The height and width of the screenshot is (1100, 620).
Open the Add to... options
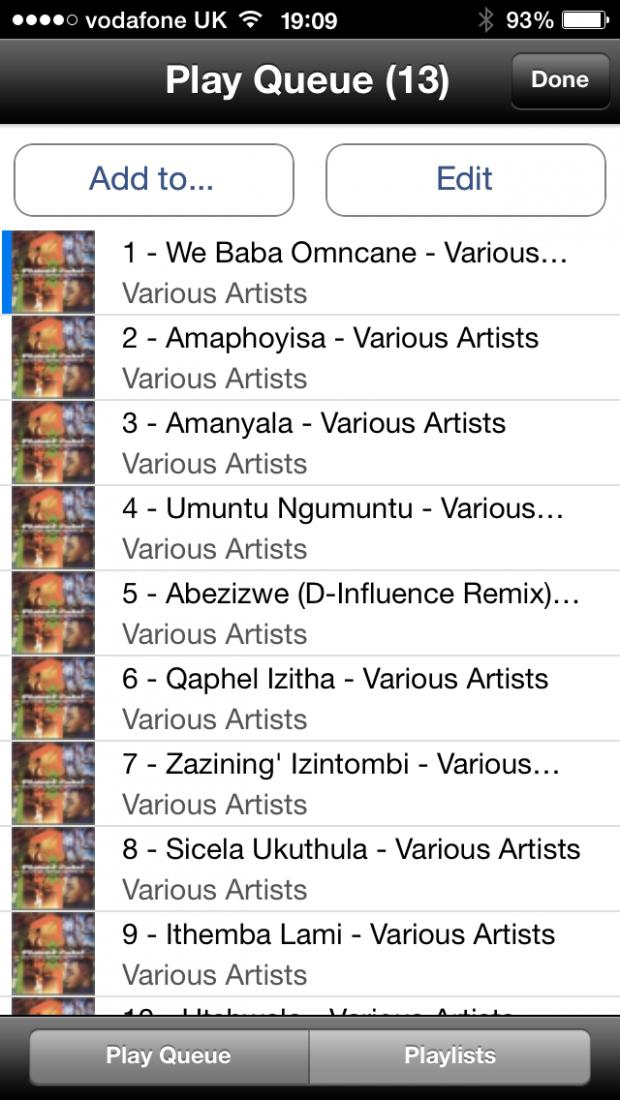(154, 180)
